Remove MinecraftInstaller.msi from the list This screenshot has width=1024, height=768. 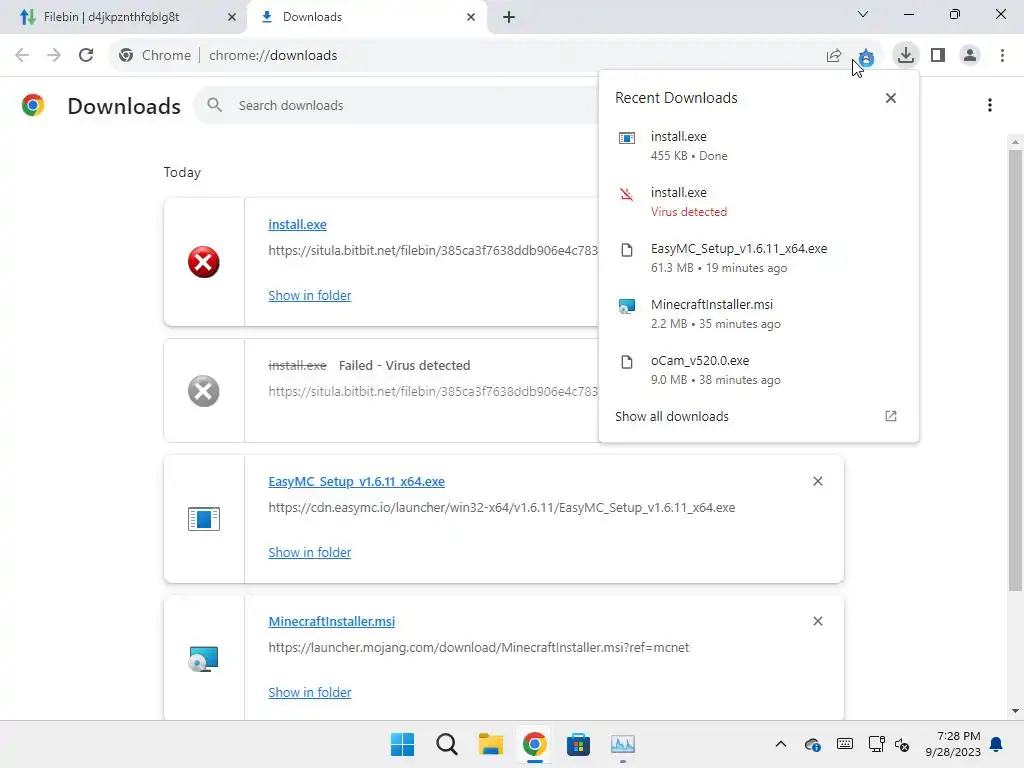[x=818, y=621]
